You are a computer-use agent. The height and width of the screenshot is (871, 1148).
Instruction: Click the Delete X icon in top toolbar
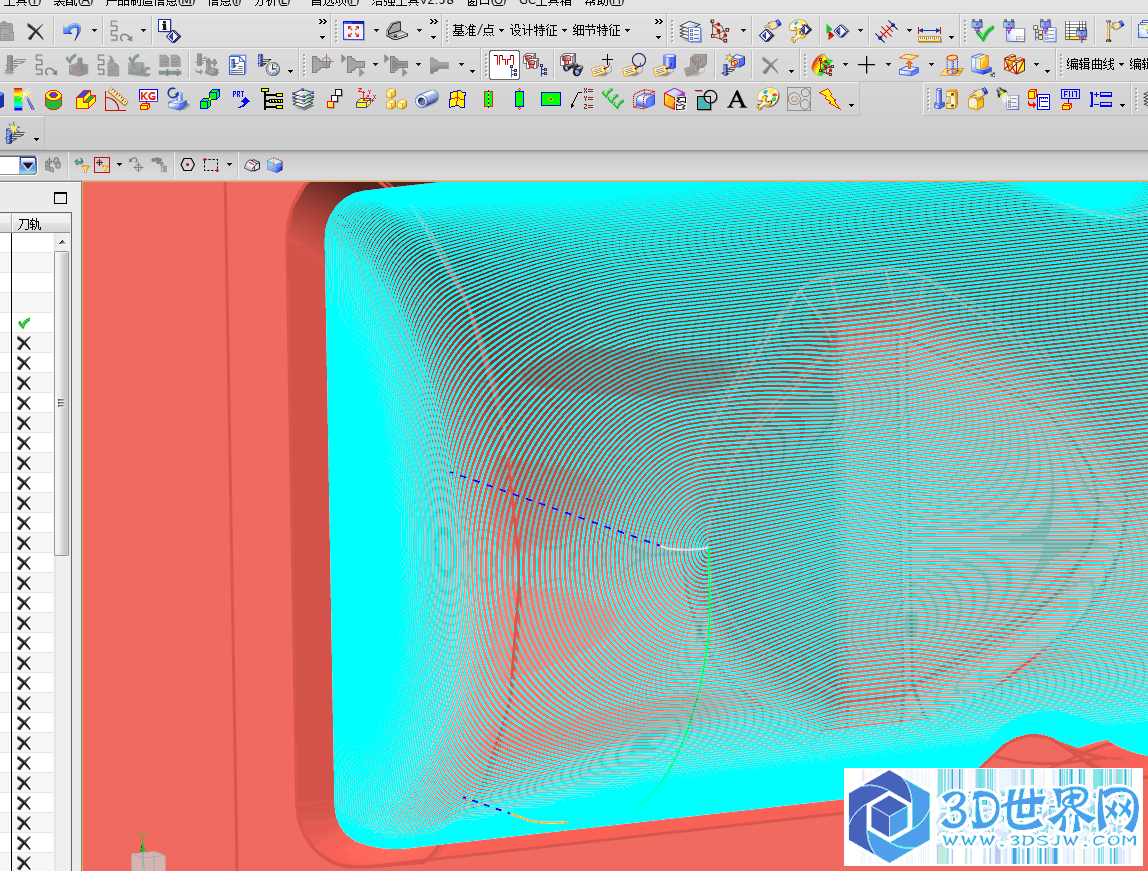coord(35,31)
